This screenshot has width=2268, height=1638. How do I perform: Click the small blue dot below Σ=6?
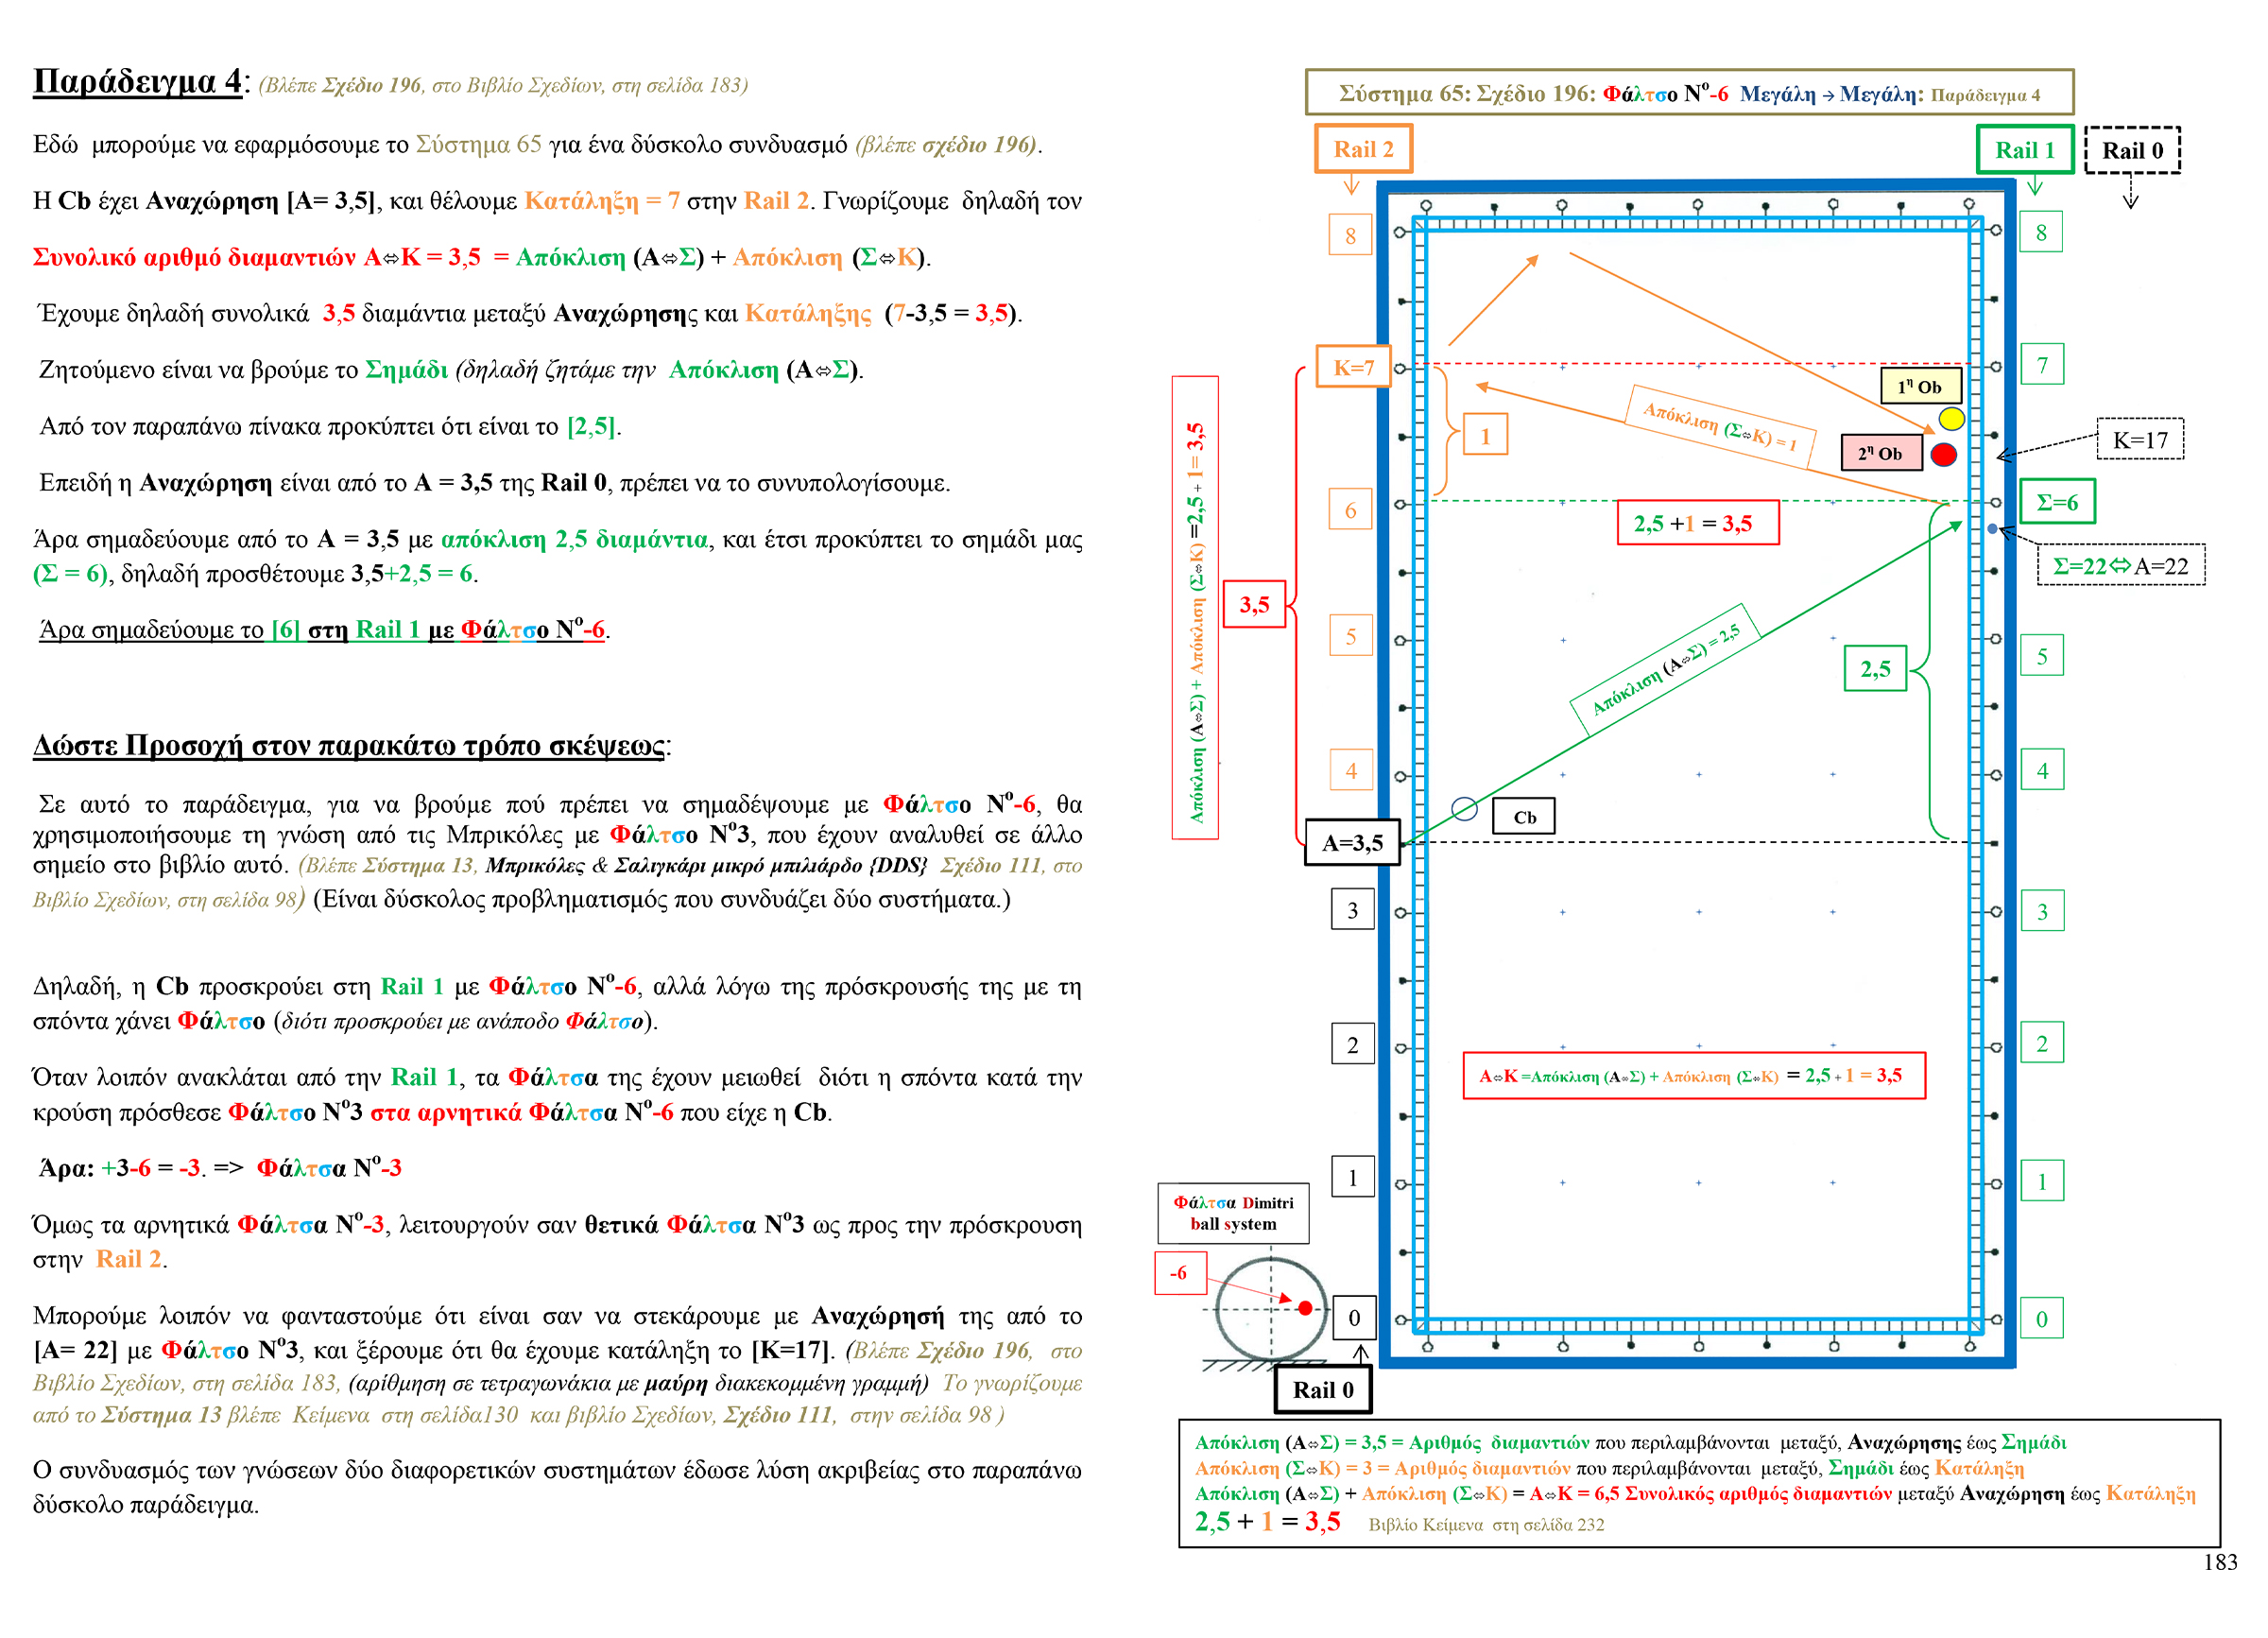coord(1992,529)
